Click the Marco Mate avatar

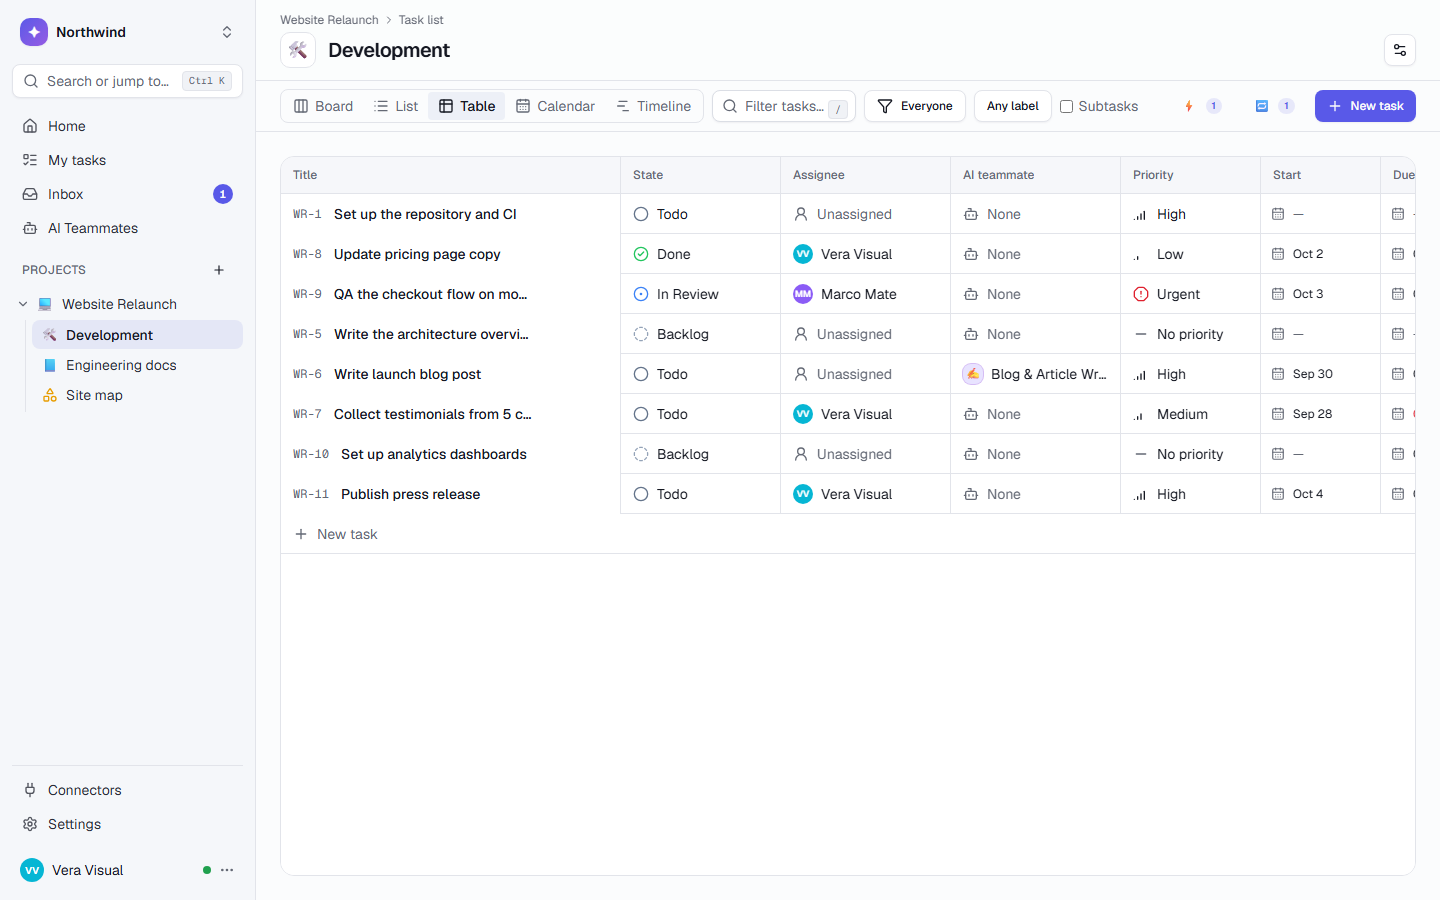pyautogui.click(x=803, y=294)
